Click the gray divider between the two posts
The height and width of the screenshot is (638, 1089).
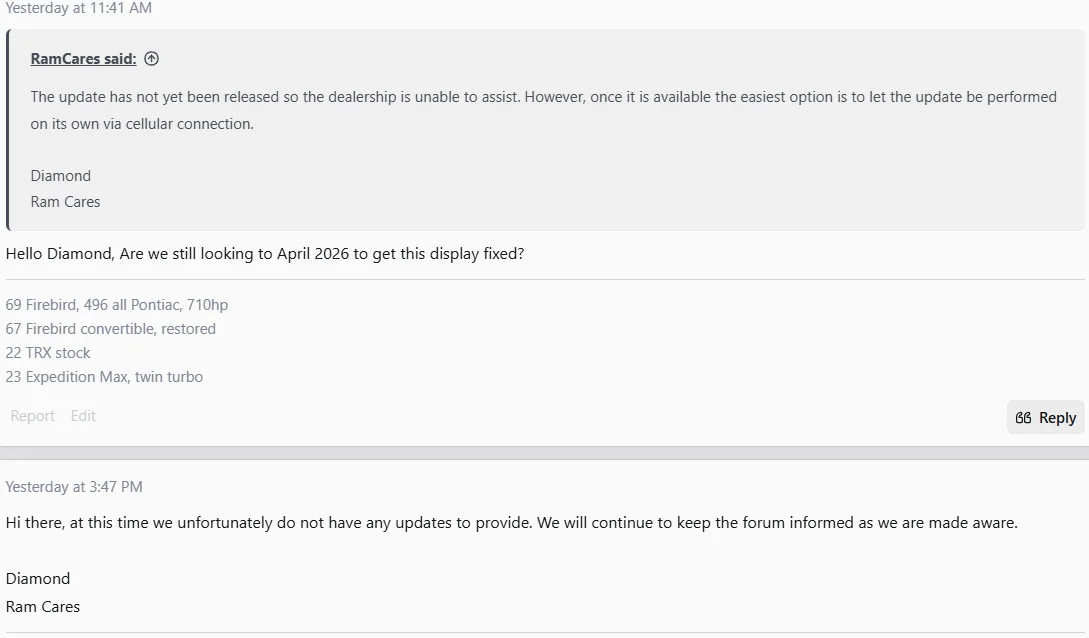(x=544, y=453)
